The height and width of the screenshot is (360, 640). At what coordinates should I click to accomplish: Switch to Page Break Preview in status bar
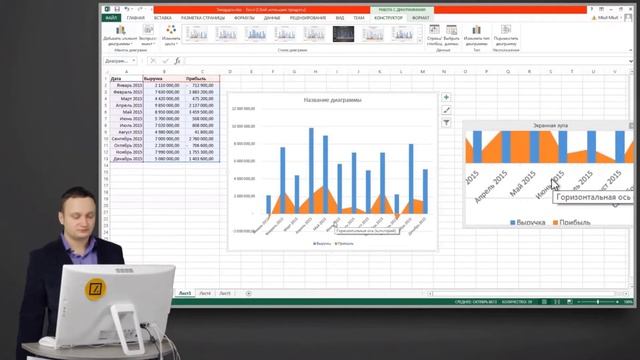click(x=570, y=302)
